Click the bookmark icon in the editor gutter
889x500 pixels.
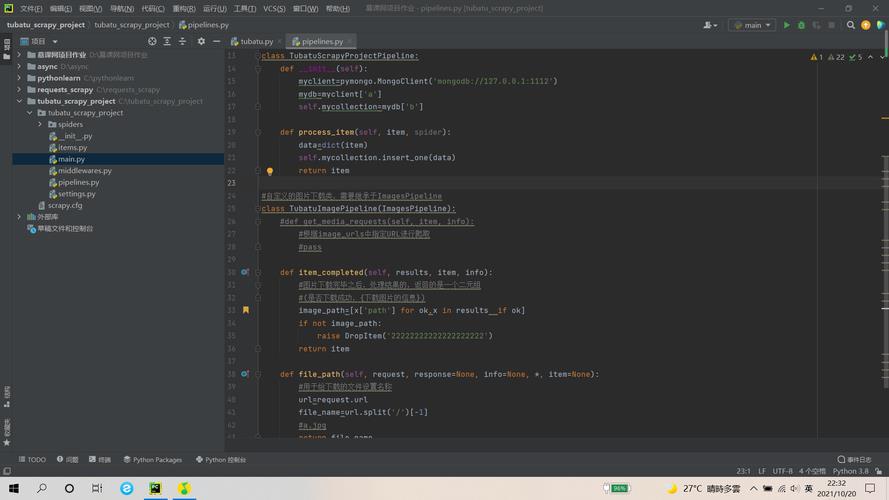[x=246, y=310]
